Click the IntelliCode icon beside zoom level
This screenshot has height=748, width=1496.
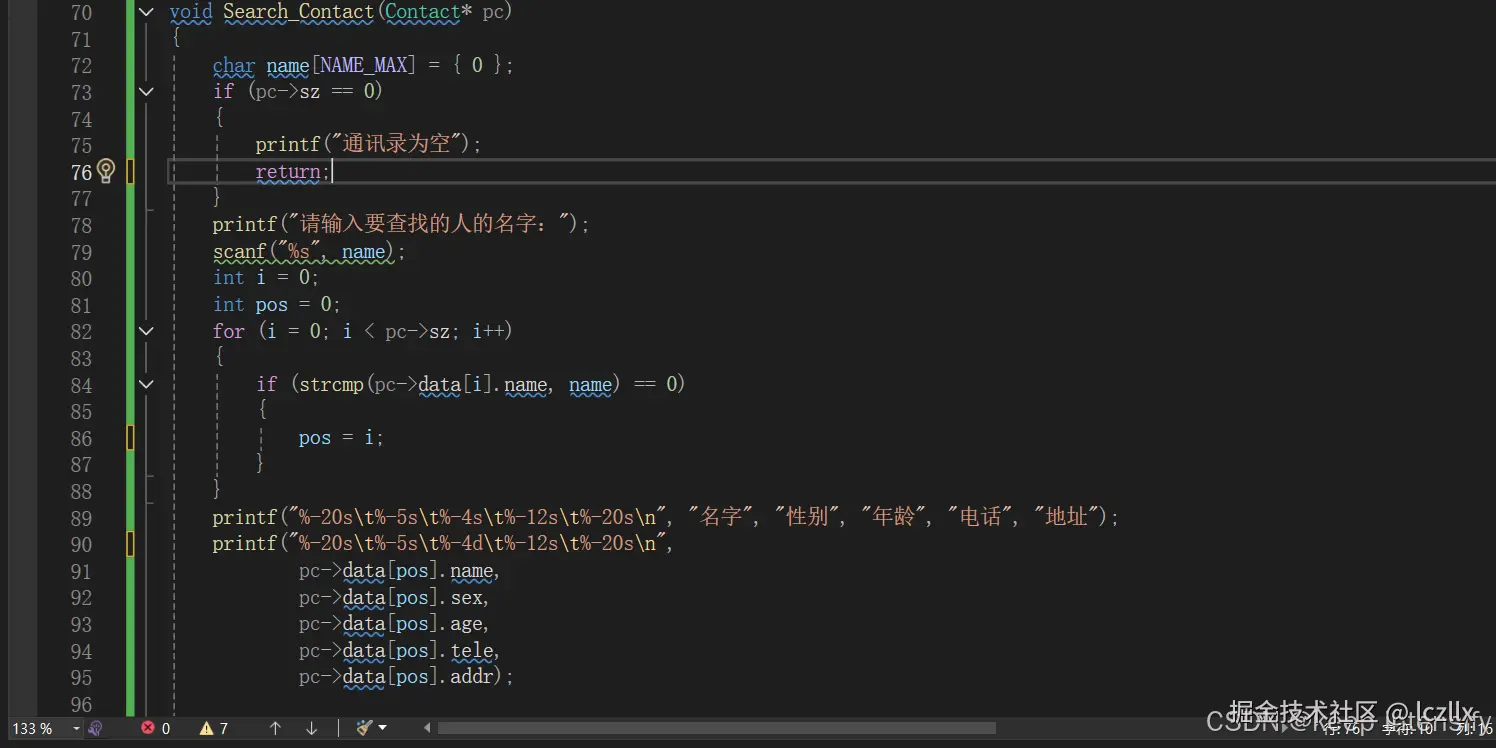pos(96,728)
